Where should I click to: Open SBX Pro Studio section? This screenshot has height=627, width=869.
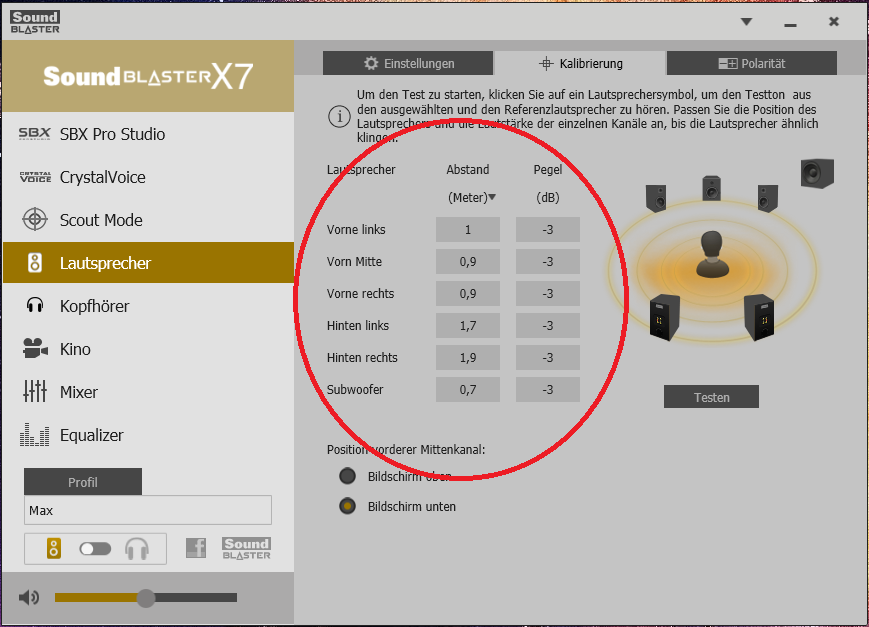pyautogui.click(x=148, y=134)
